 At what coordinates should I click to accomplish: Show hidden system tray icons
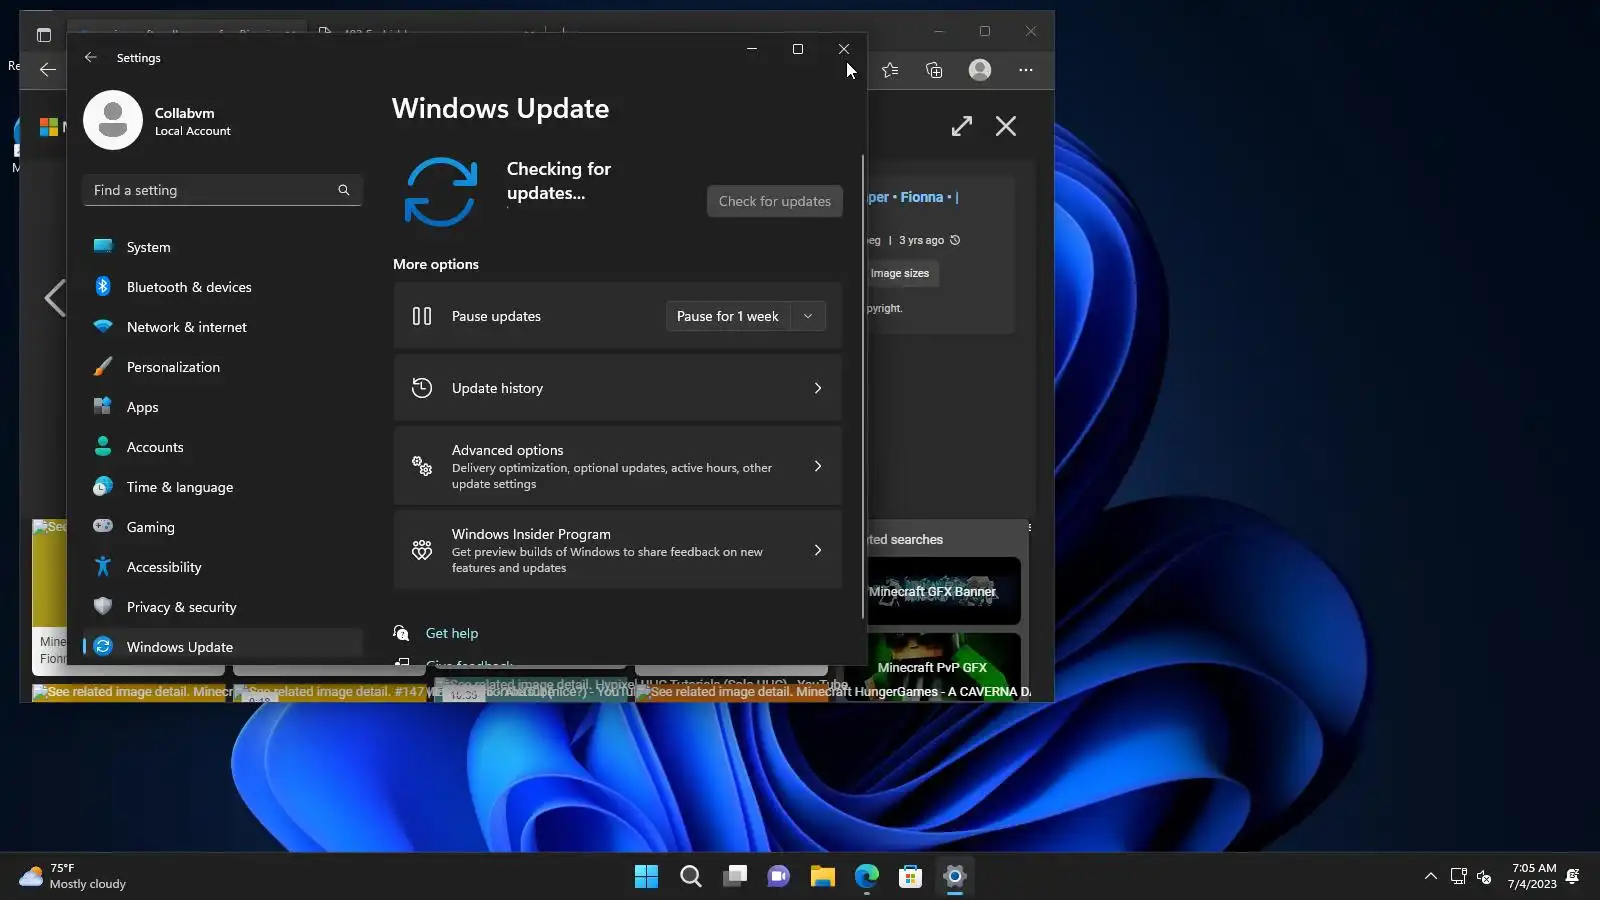1431,876
